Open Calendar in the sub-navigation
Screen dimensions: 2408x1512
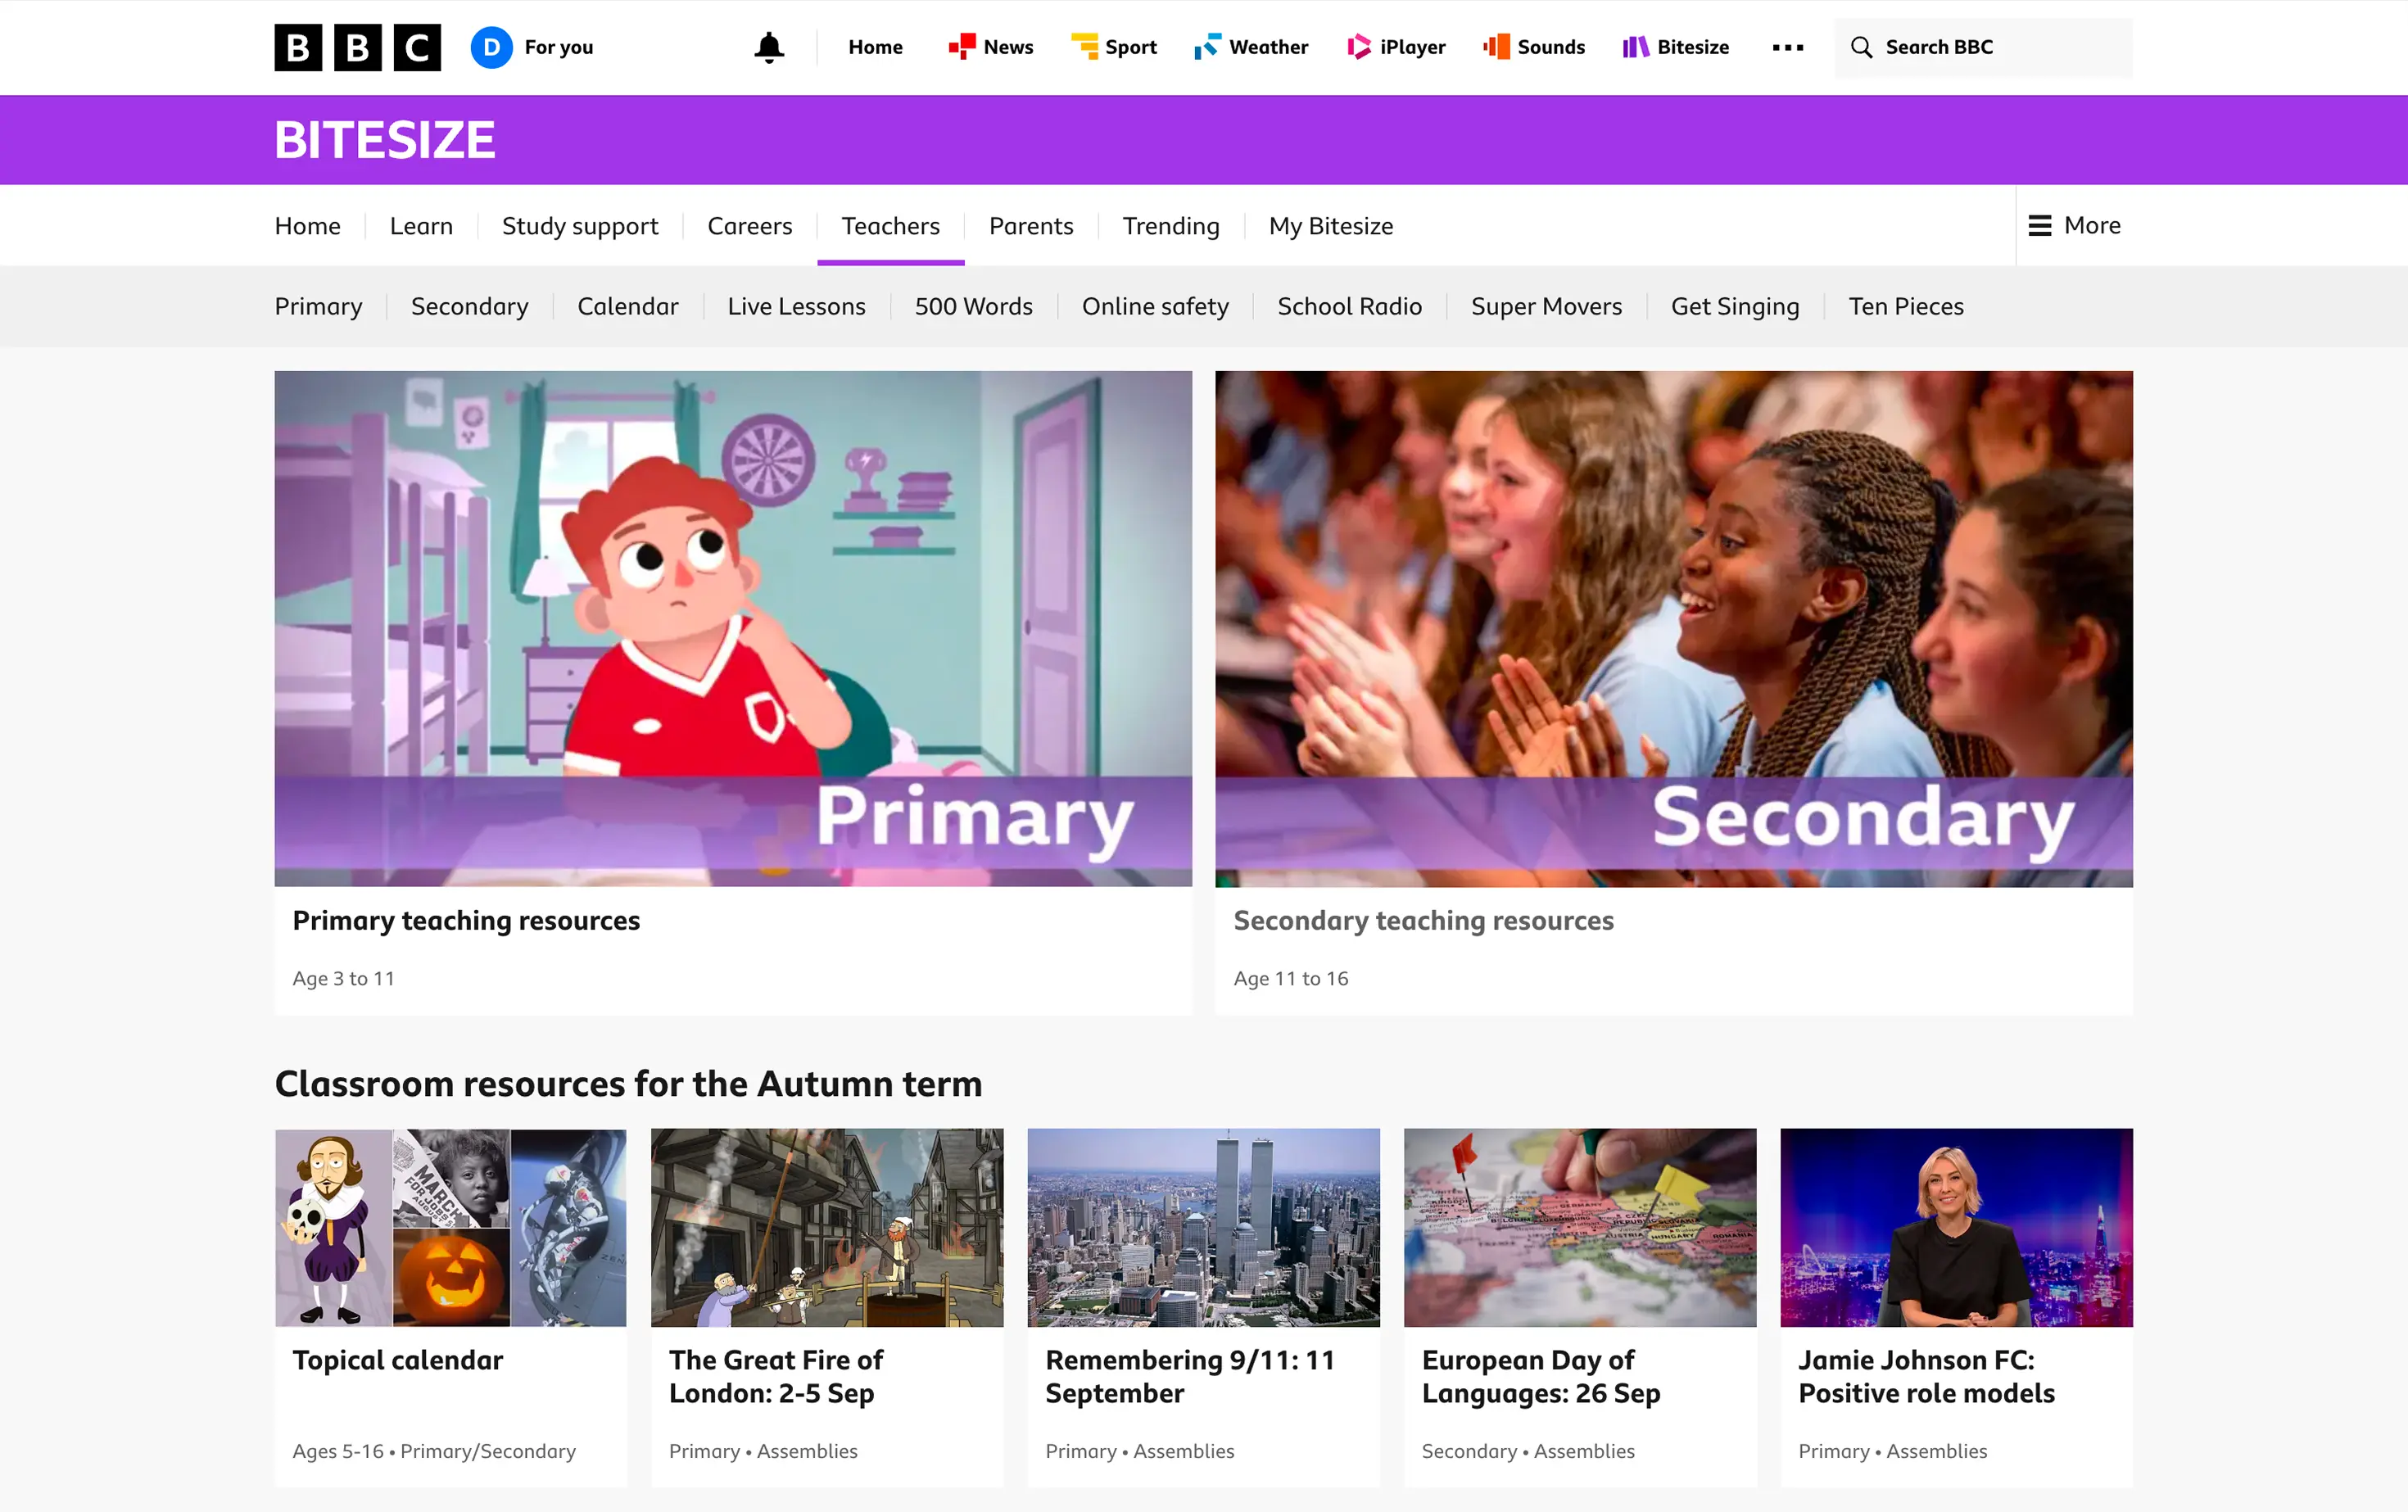(627, 306)
